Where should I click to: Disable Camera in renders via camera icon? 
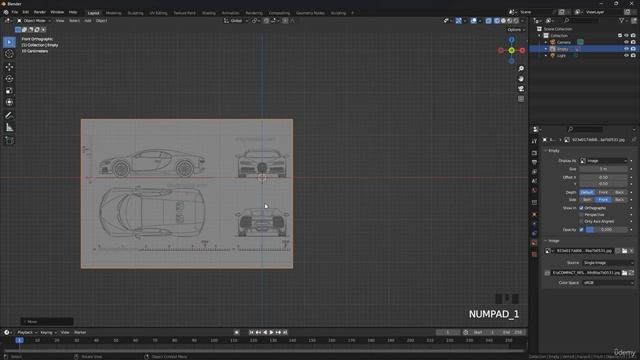[x=633, y=42]
